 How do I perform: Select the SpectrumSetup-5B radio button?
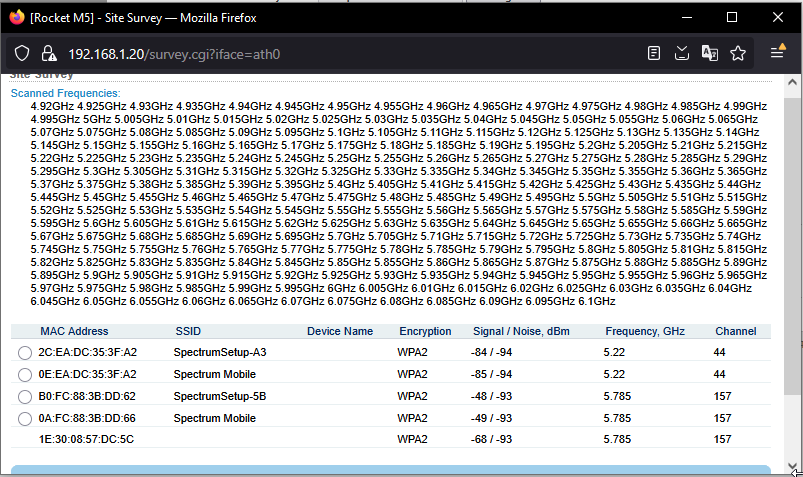25,397
